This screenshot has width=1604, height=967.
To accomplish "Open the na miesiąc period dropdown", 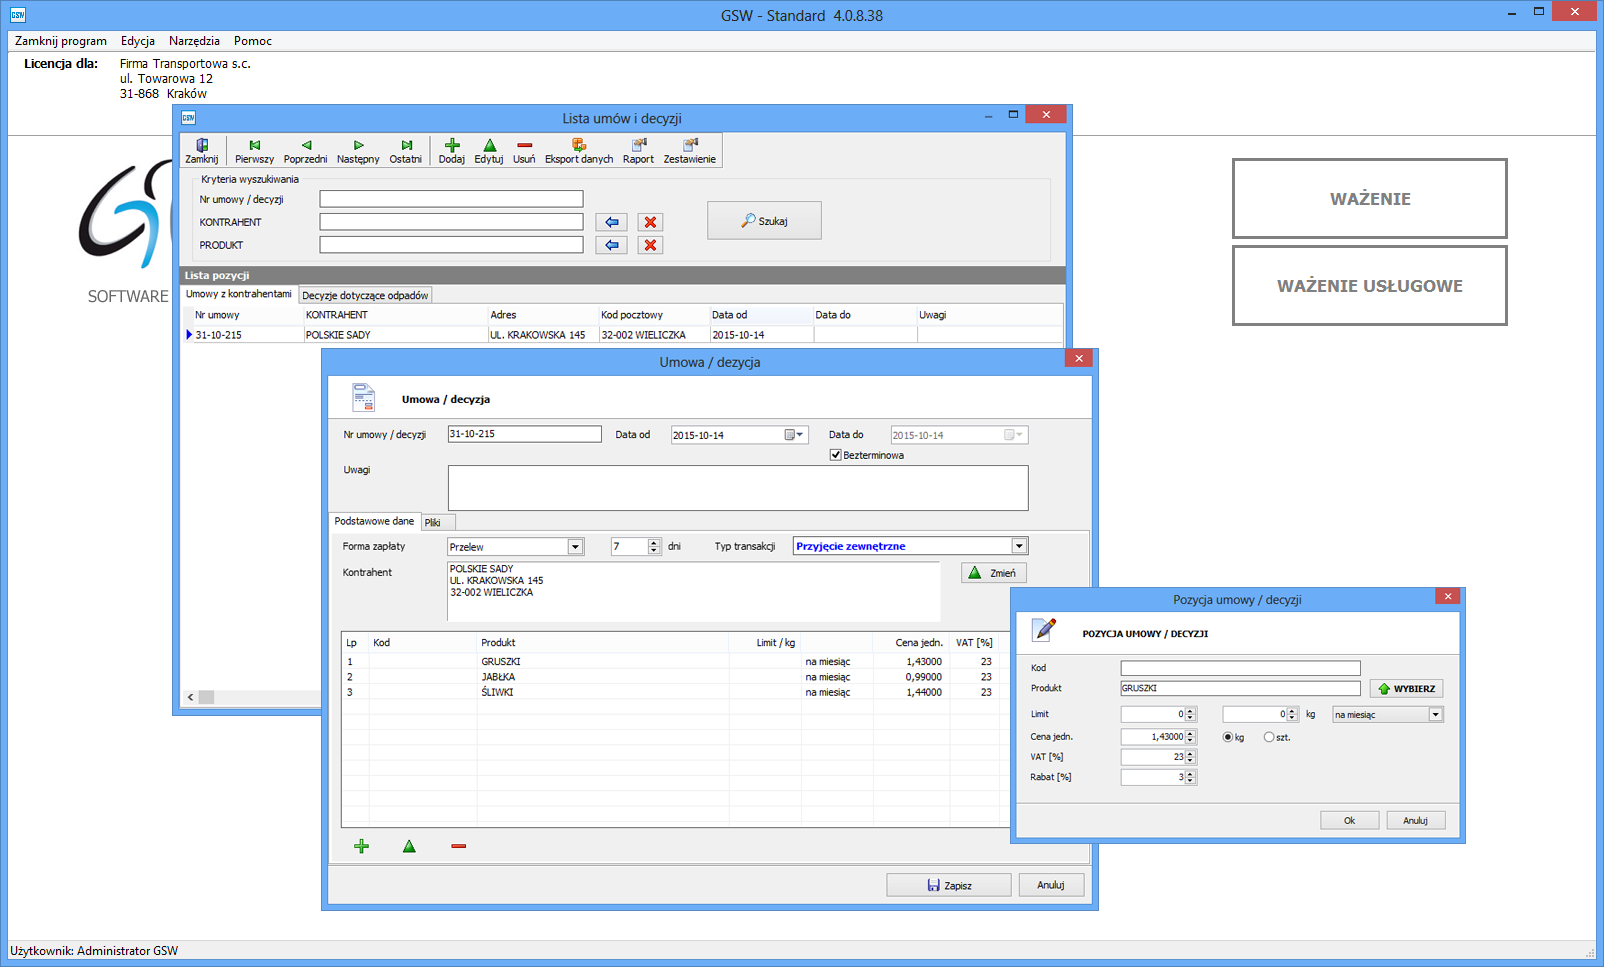I will [1435, 715].
